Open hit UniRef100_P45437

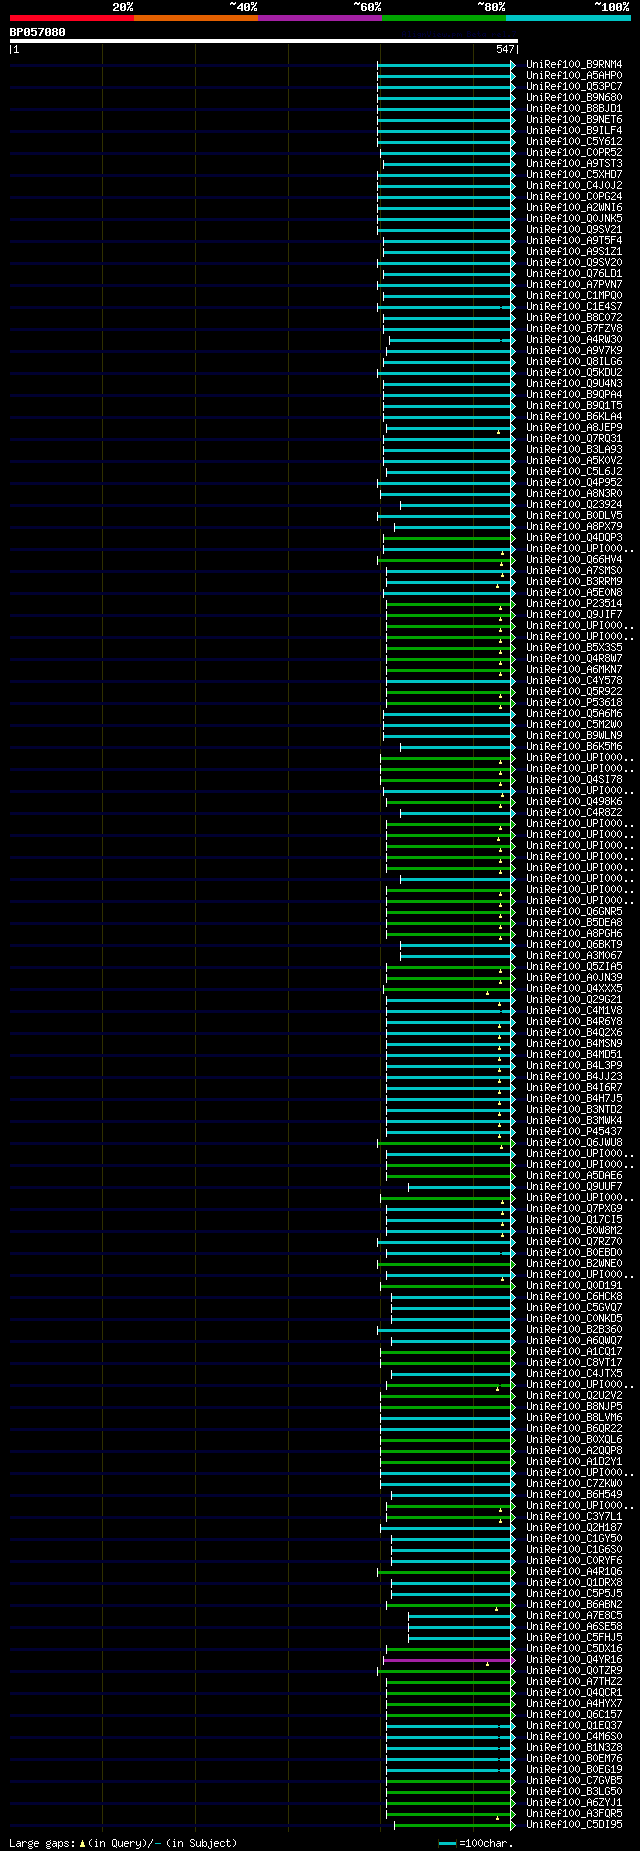pos(574,1131)
